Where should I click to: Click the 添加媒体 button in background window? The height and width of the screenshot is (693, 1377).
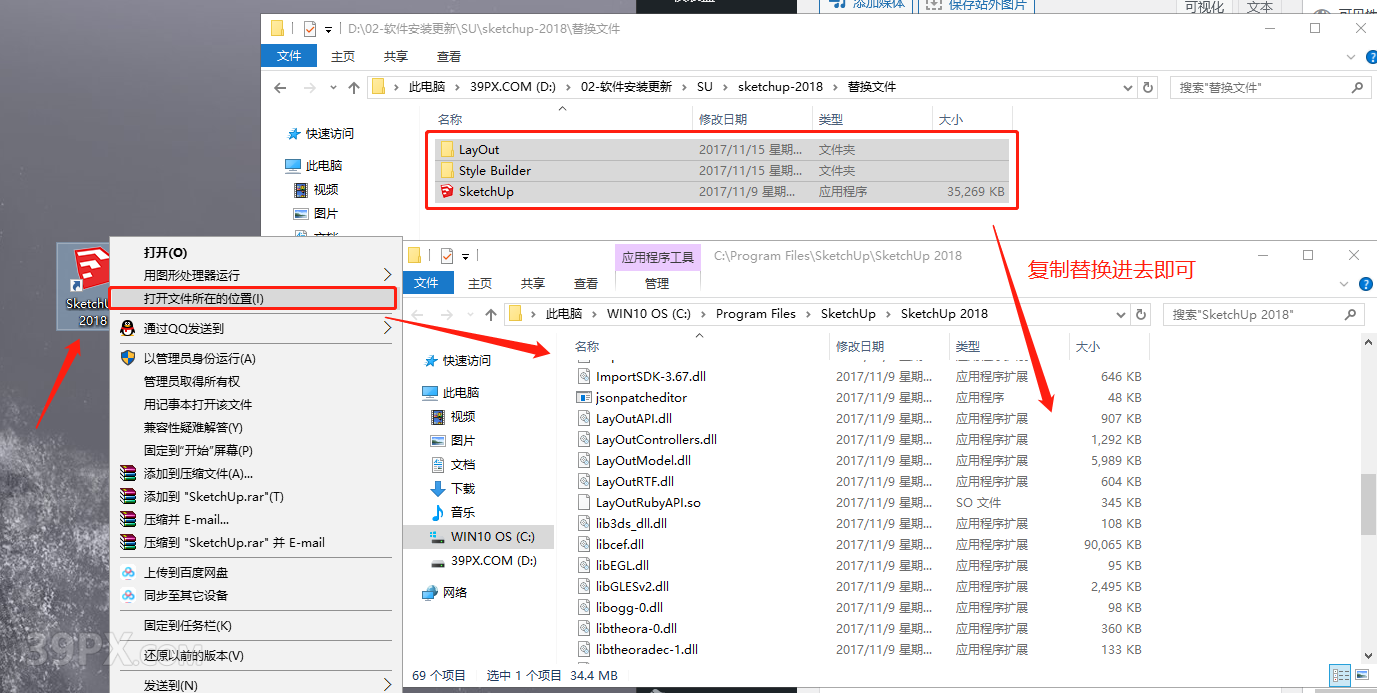click(867, 5)
